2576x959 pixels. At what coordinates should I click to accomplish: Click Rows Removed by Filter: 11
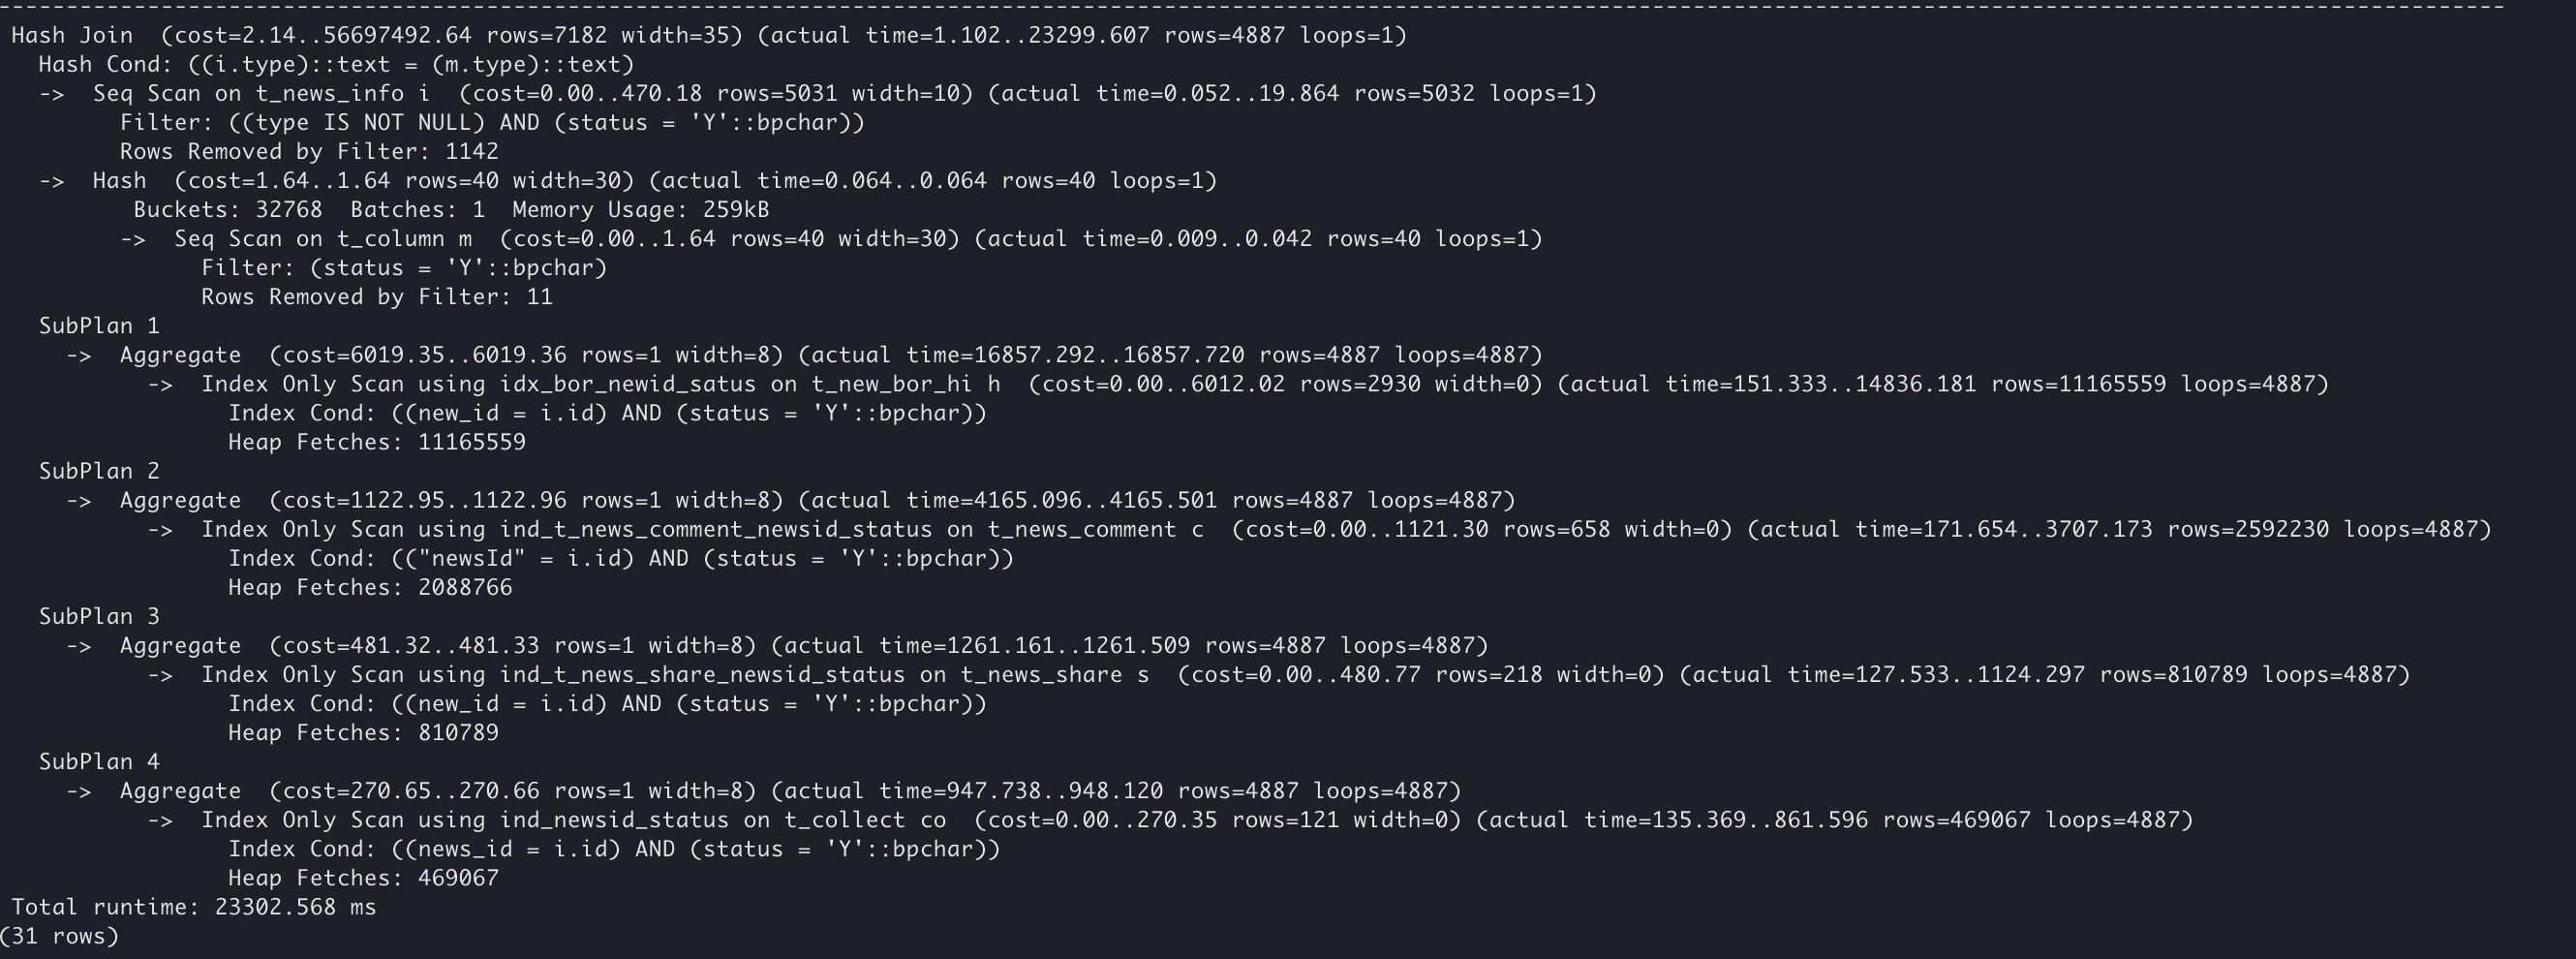pyautogui.click(x=377, y=297)
